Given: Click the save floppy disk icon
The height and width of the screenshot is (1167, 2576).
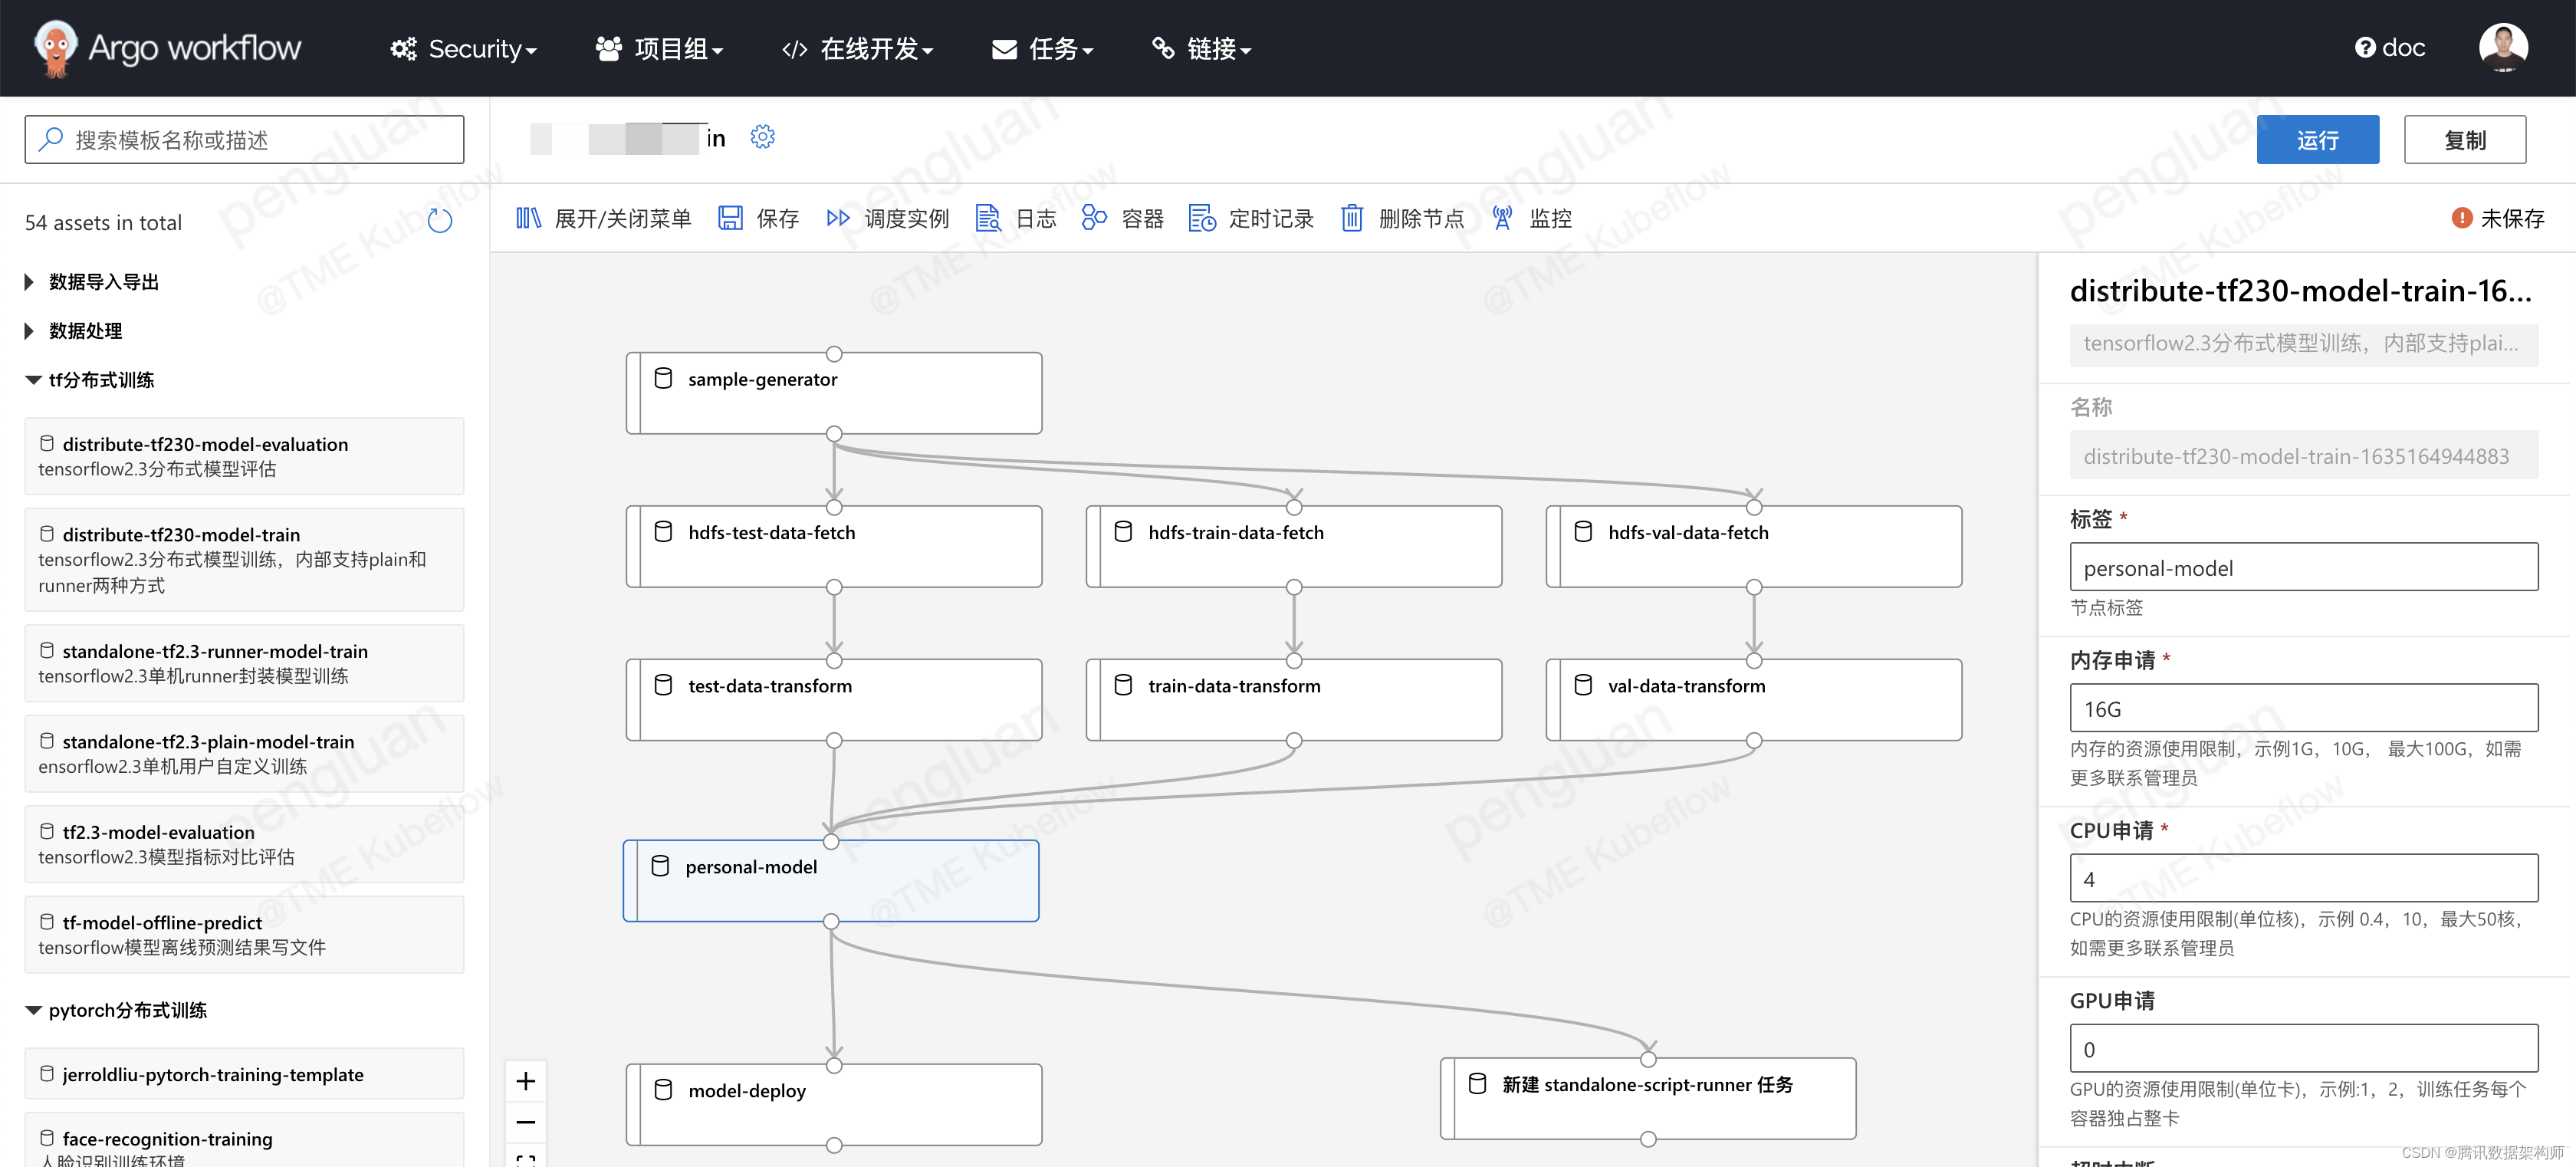Looking at the screenshot, I should pyautogui.click(x=730, y=218).
